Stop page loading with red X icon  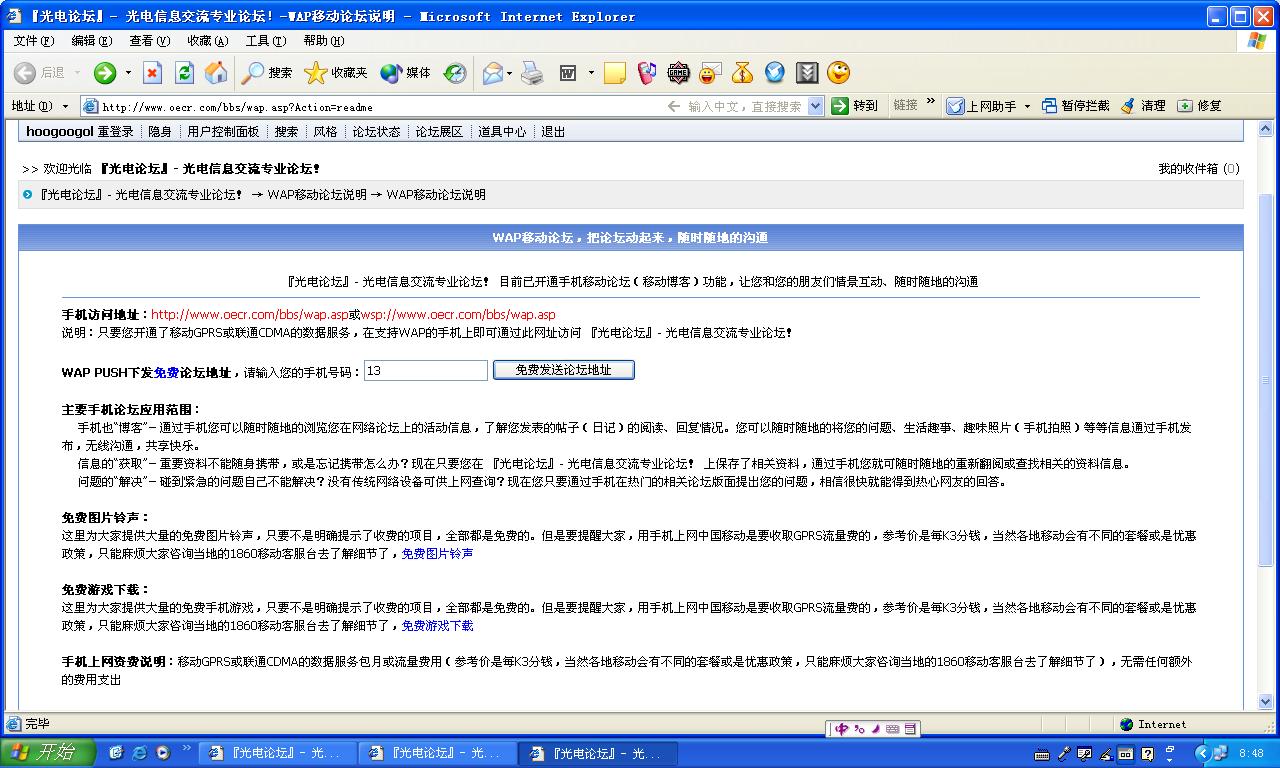[x=152, y=73]
